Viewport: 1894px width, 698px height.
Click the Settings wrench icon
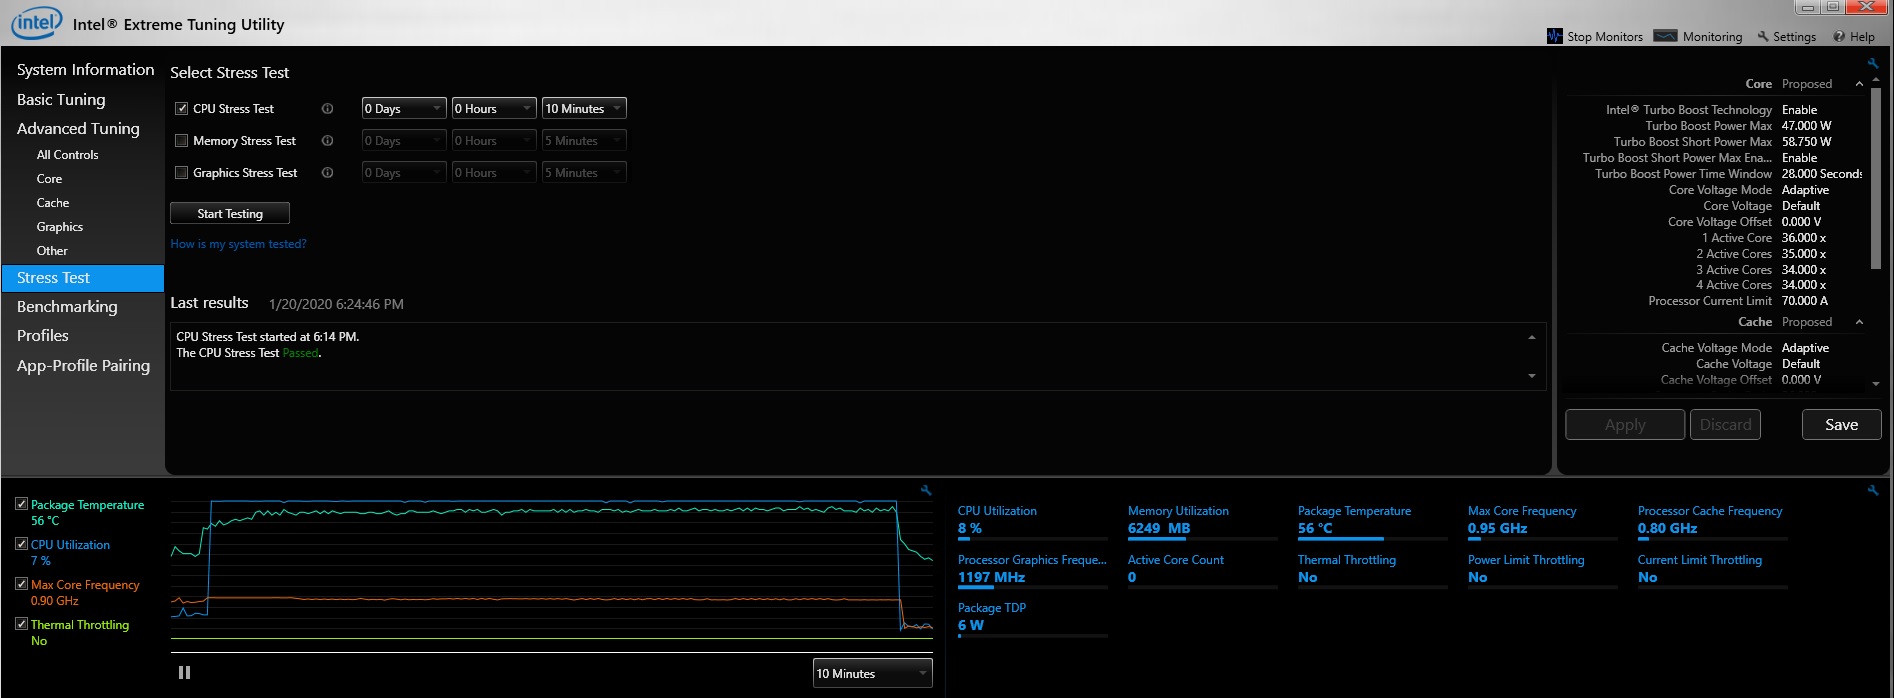coord(1763,36)
